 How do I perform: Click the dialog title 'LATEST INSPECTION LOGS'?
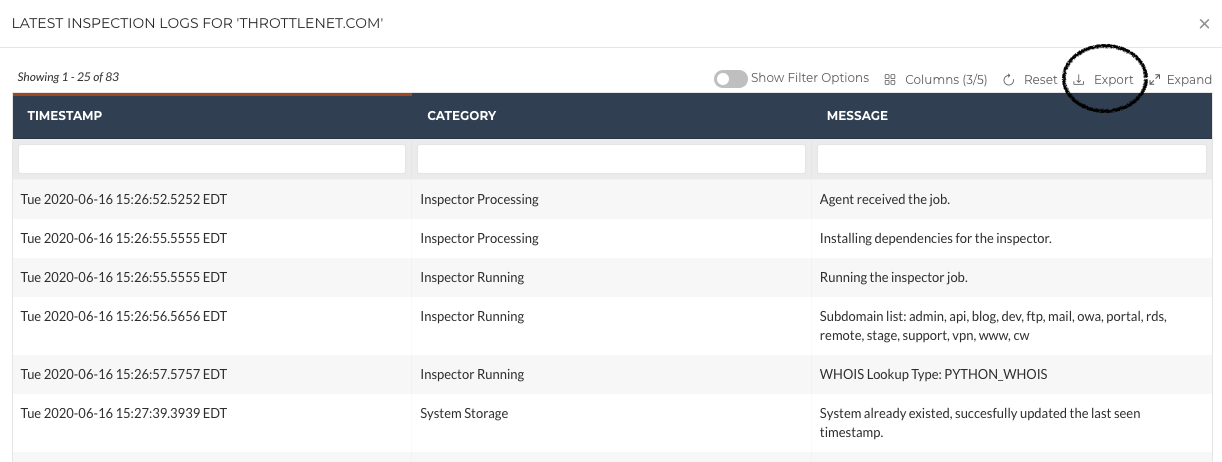197,23
